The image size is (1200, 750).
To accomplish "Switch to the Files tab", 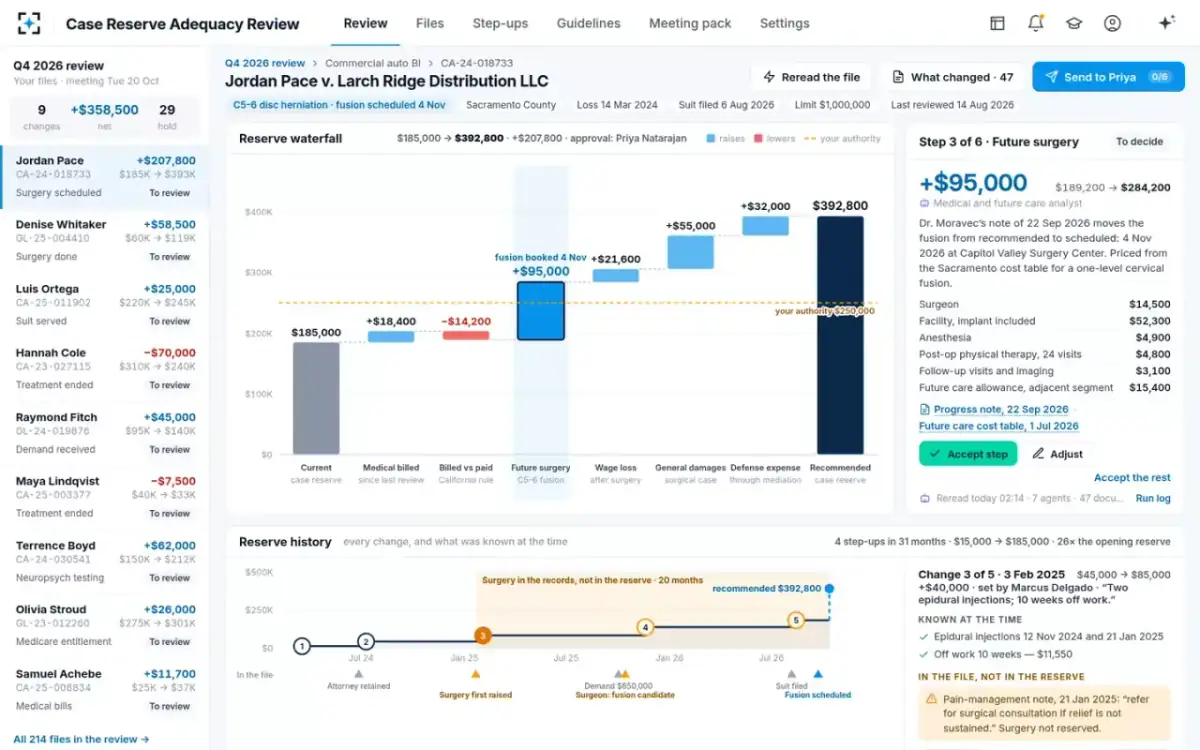I will tap(430, 23).
